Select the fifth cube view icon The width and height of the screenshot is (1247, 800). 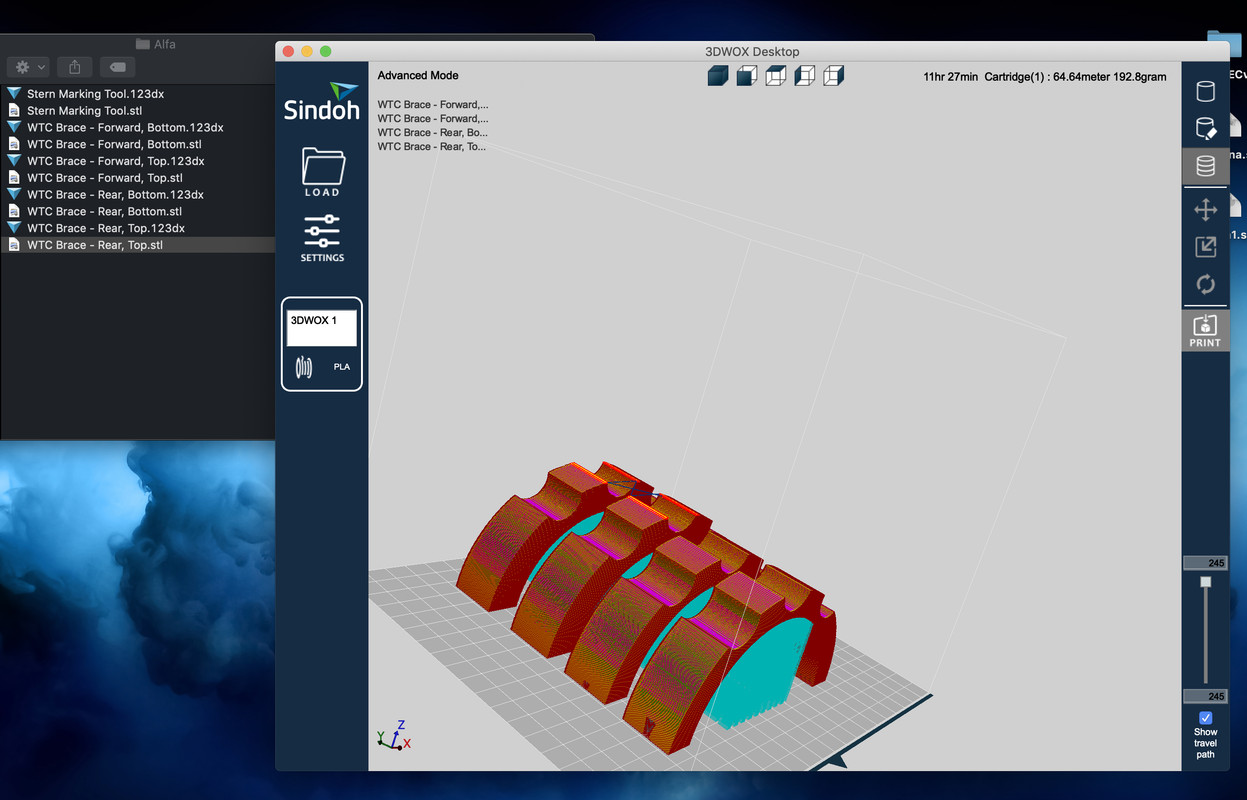pyautogui.click(x=834, y=75)
